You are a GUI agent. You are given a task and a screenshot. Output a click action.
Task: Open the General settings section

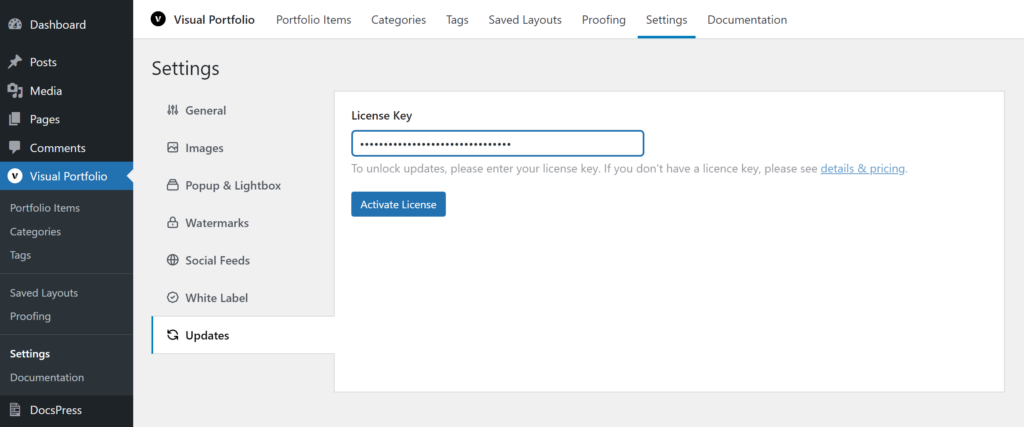tap(205, 110)
